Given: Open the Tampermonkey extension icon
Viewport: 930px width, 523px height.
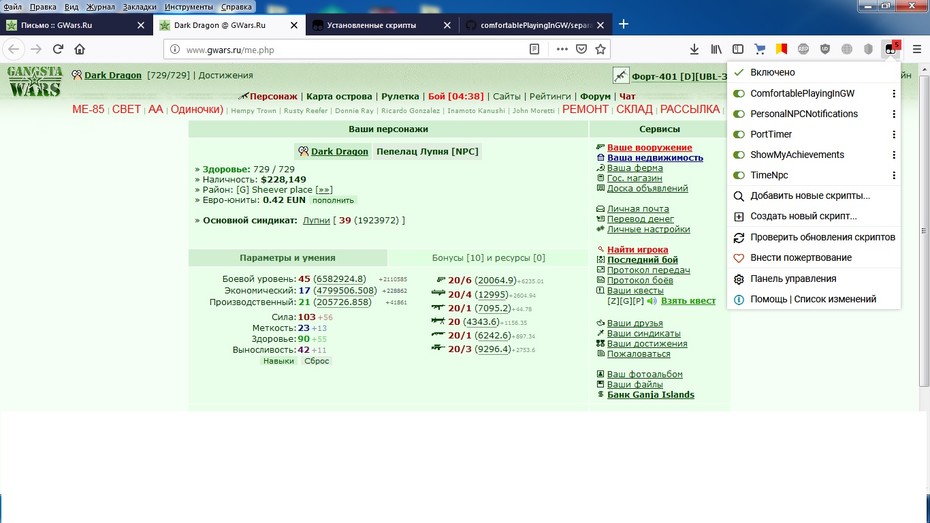Looking at the screenshot, I should [x=891, y=49].
